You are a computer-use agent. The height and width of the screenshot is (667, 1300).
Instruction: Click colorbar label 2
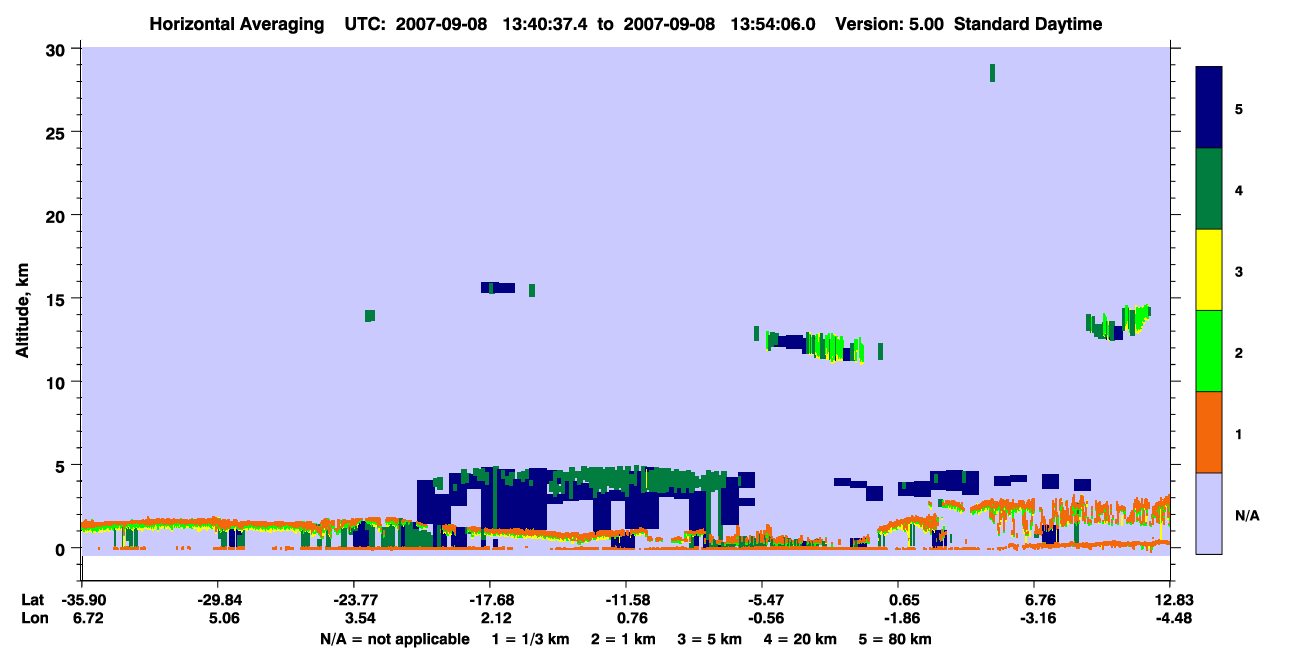(1239, 352)
